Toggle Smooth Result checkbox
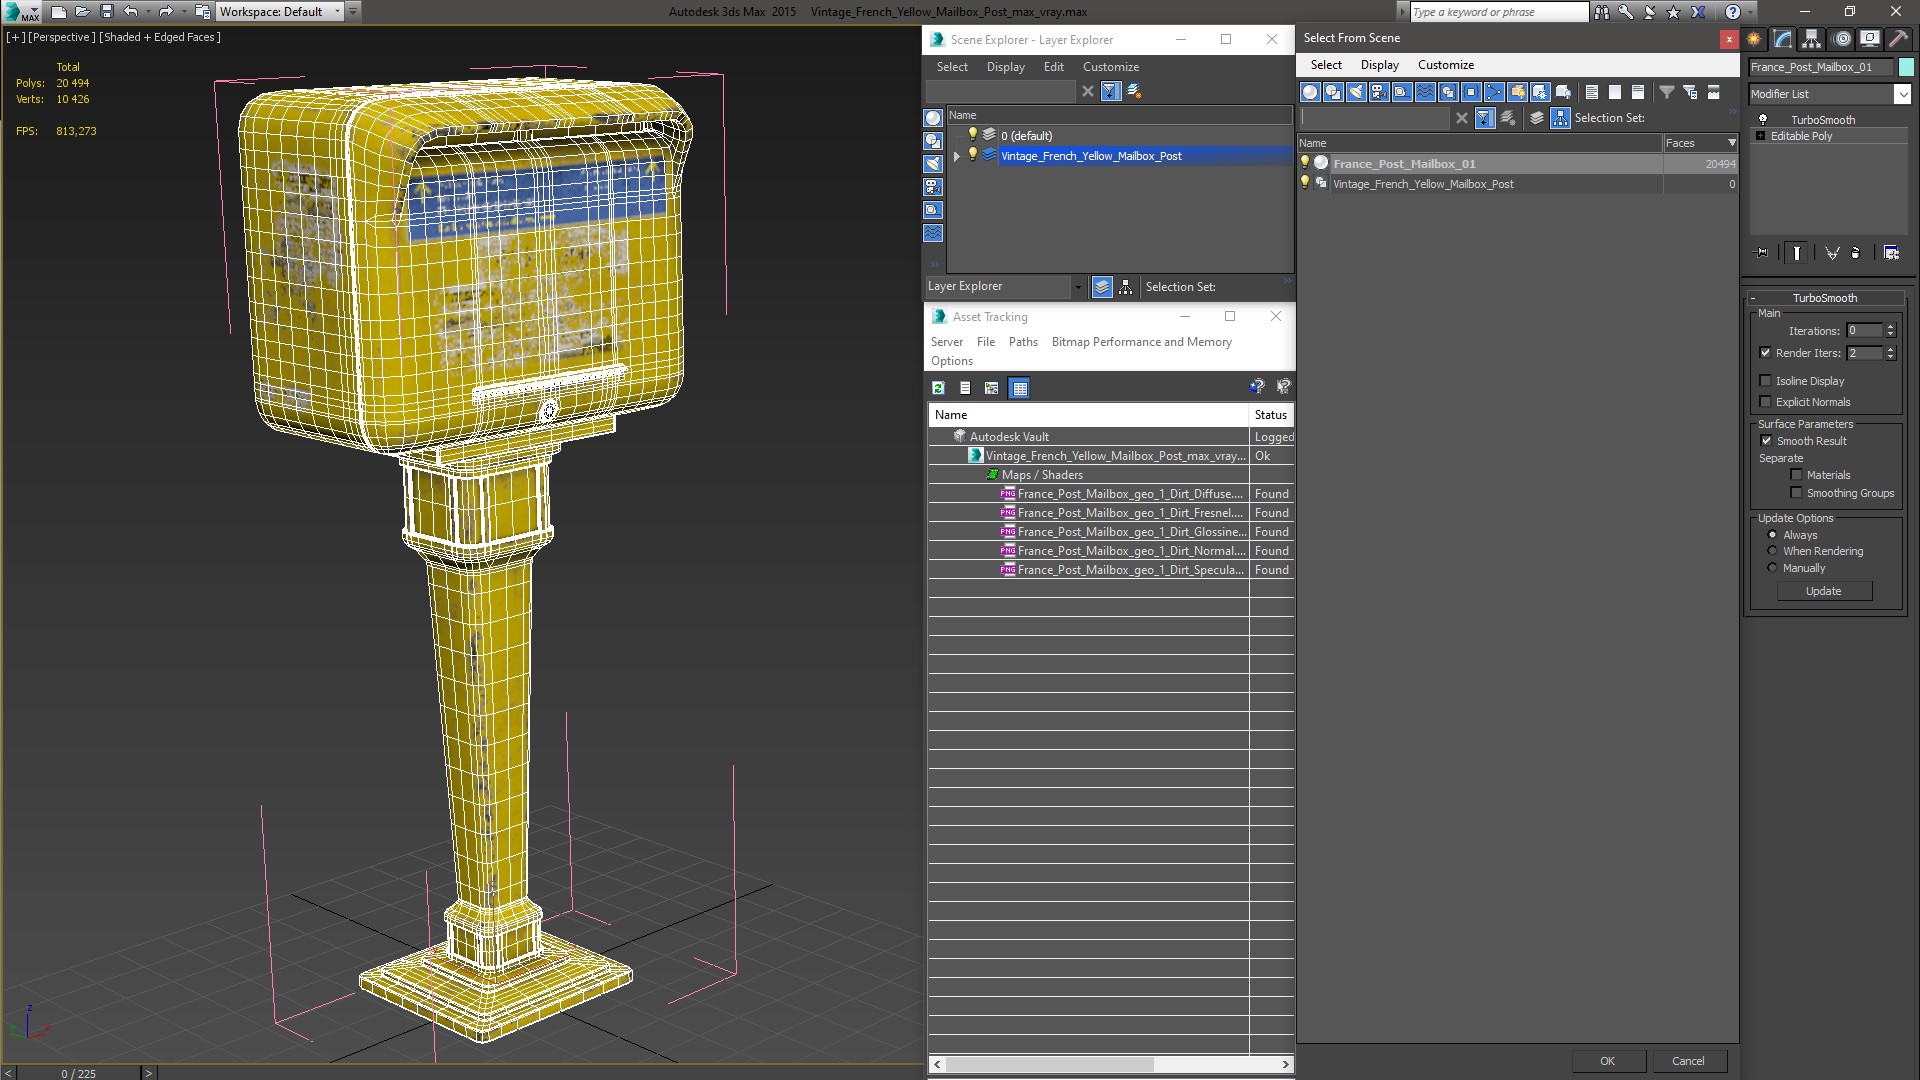1920x1080 pixels. (x=1766, y=441)
